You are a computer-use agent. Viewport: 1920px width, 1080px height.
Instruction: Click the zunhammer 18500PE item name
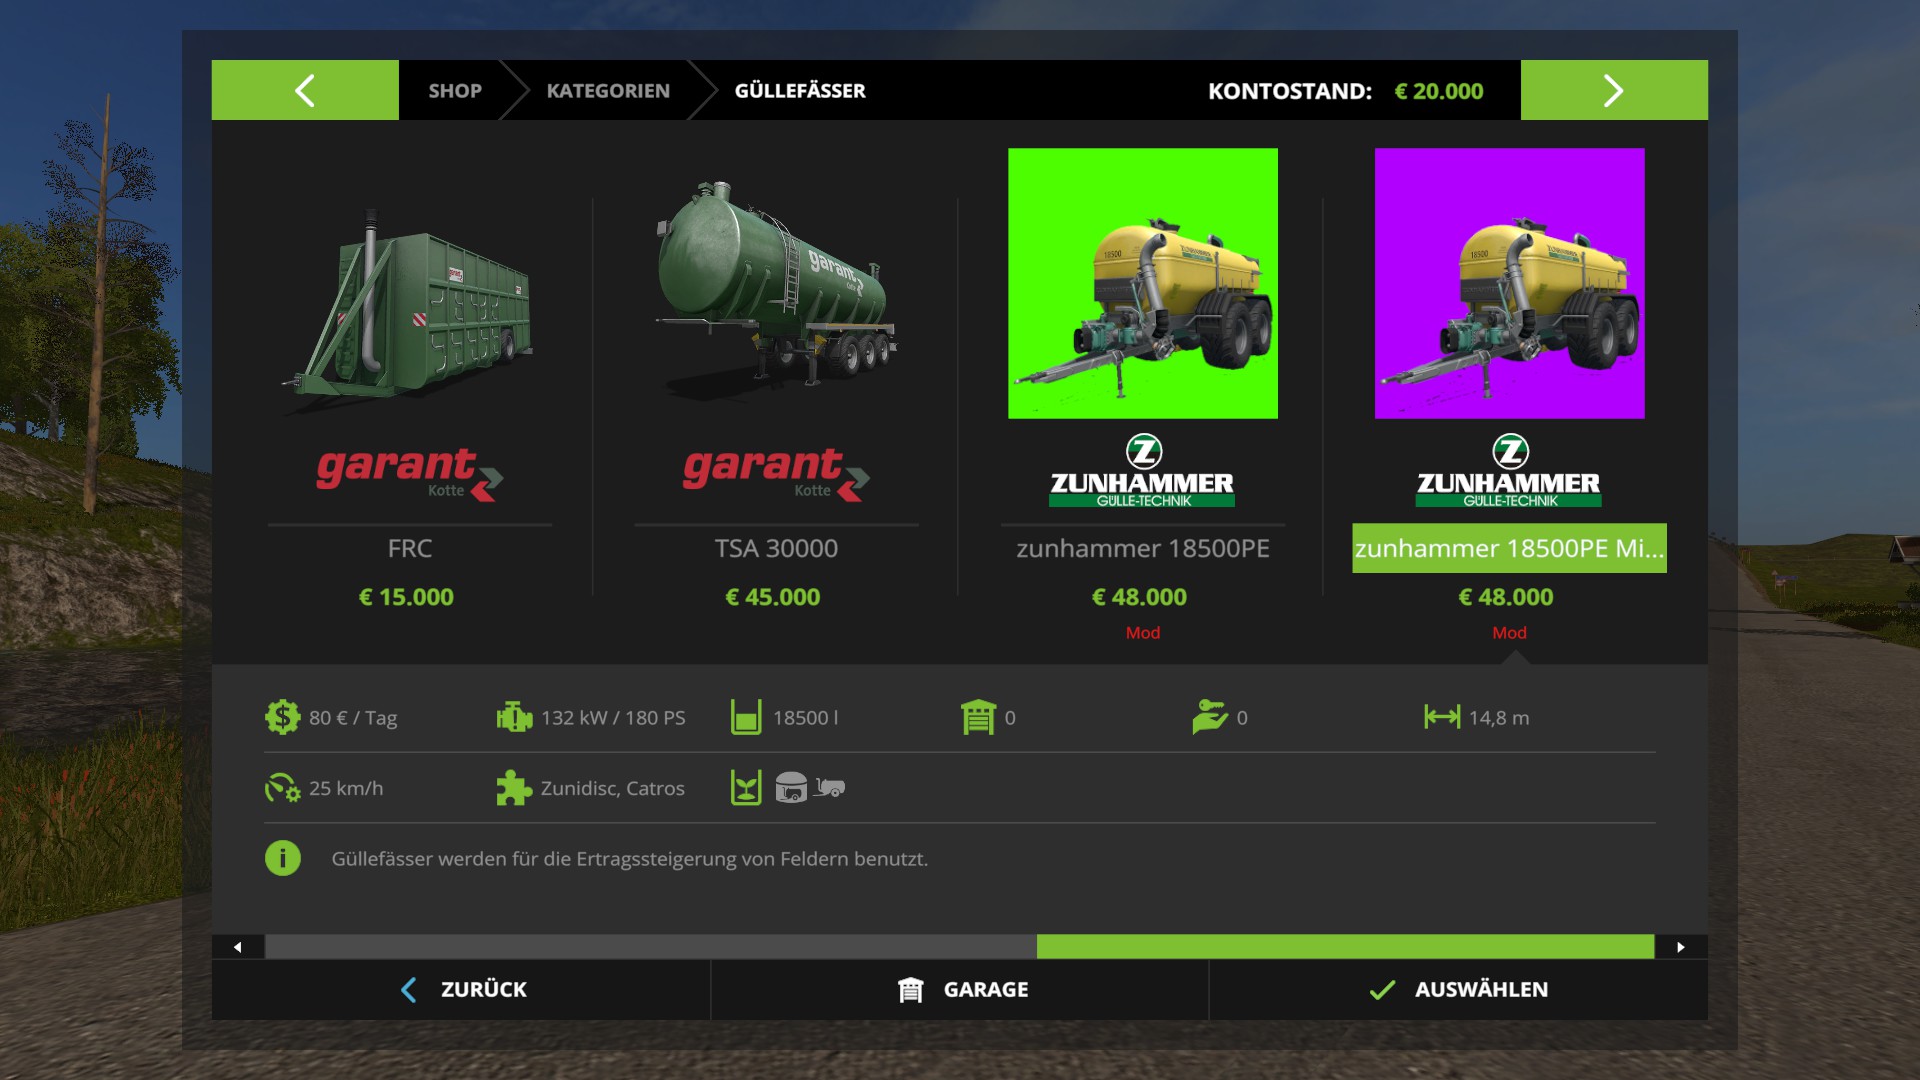(1143, 548)
